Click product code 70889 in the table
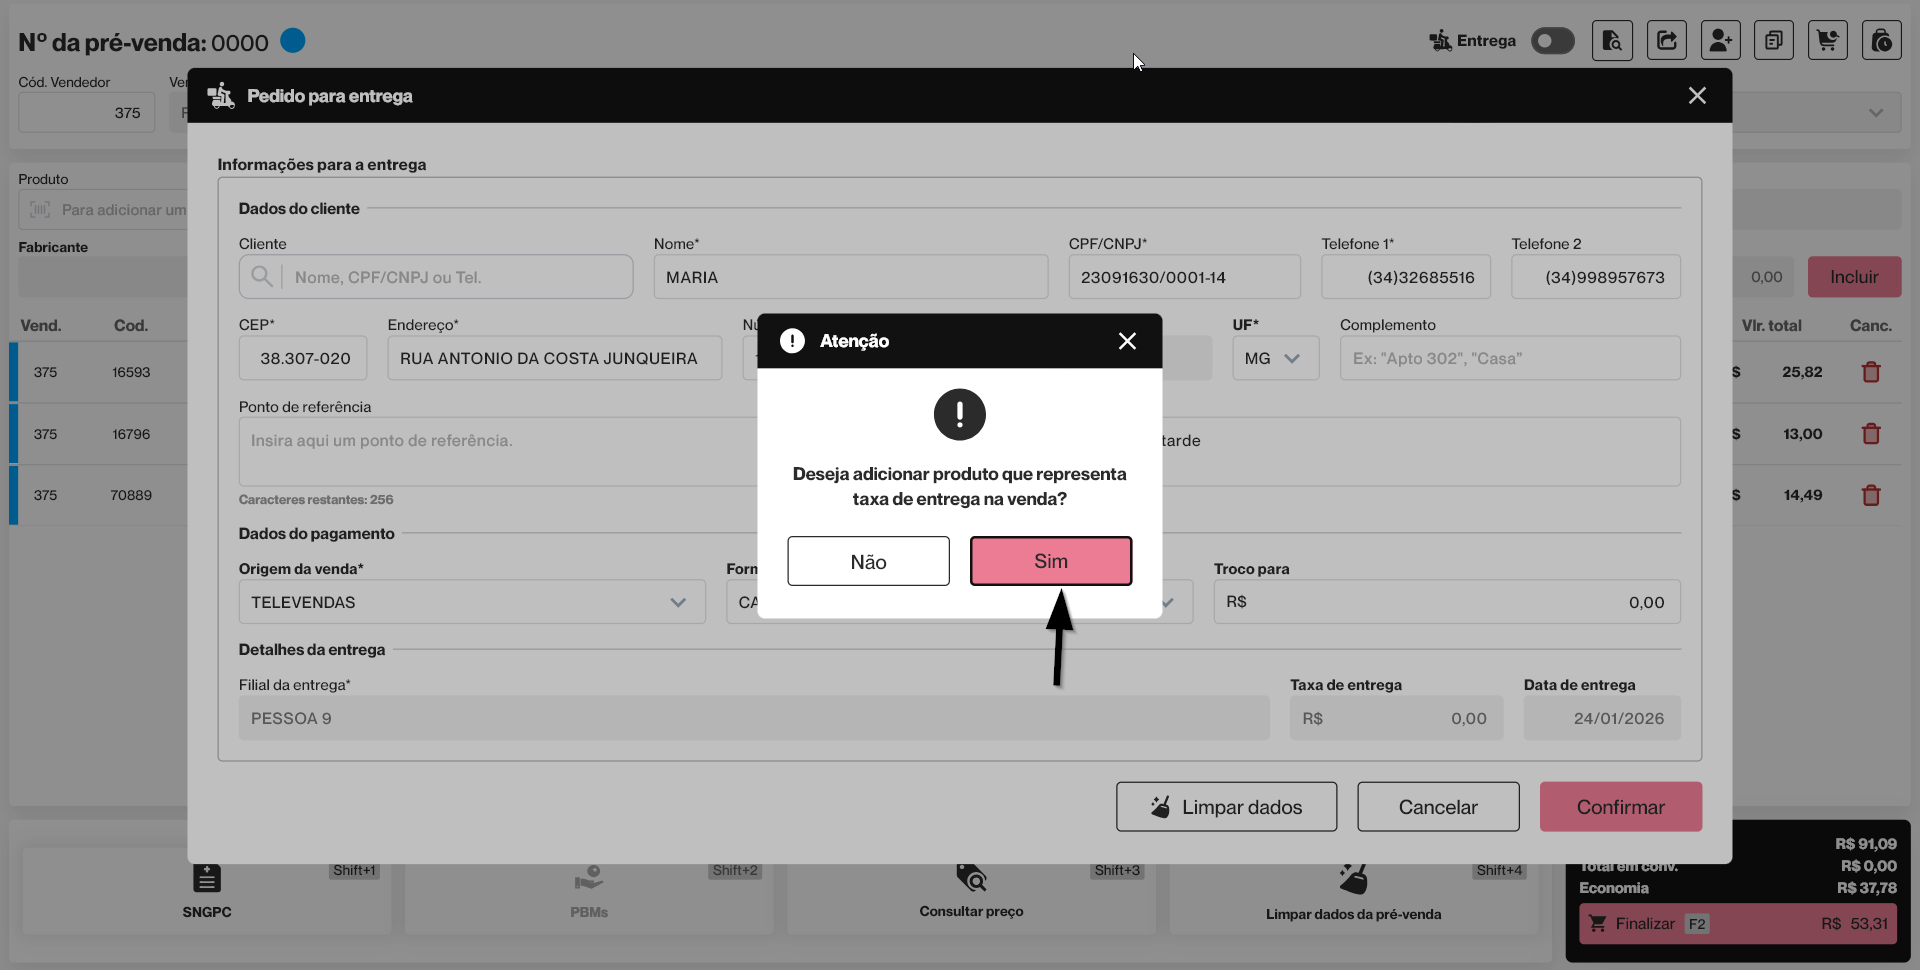1920x970 pixels. [x=131, y=495]
